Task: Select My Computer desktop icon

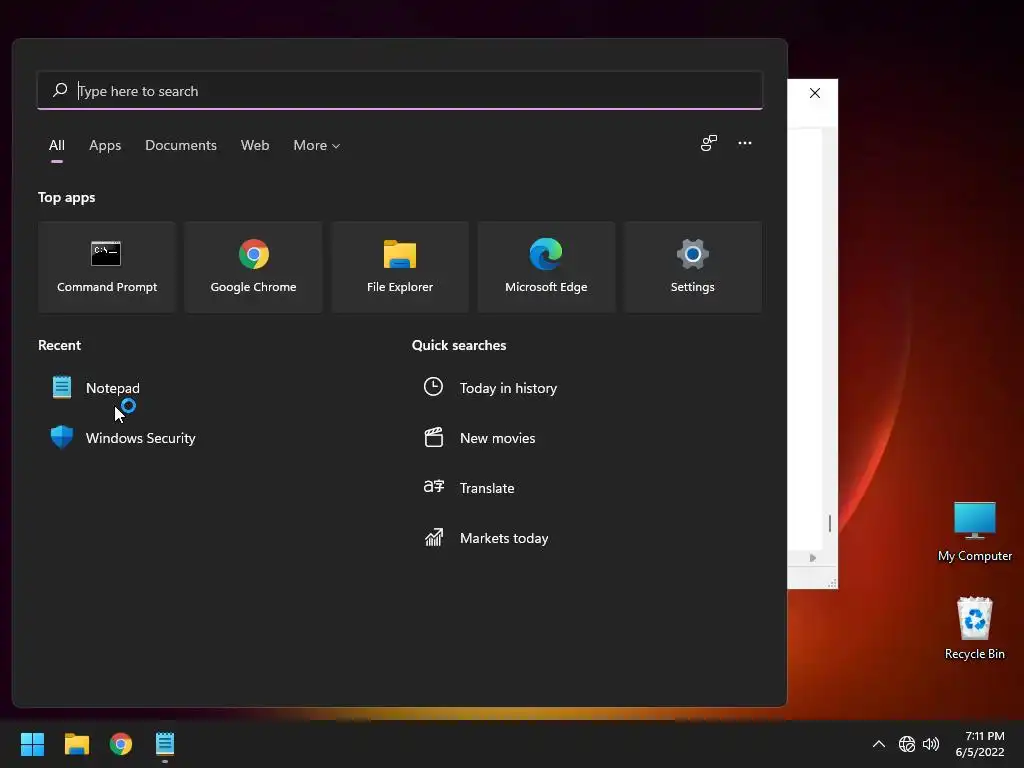Action: pos(974,531)
